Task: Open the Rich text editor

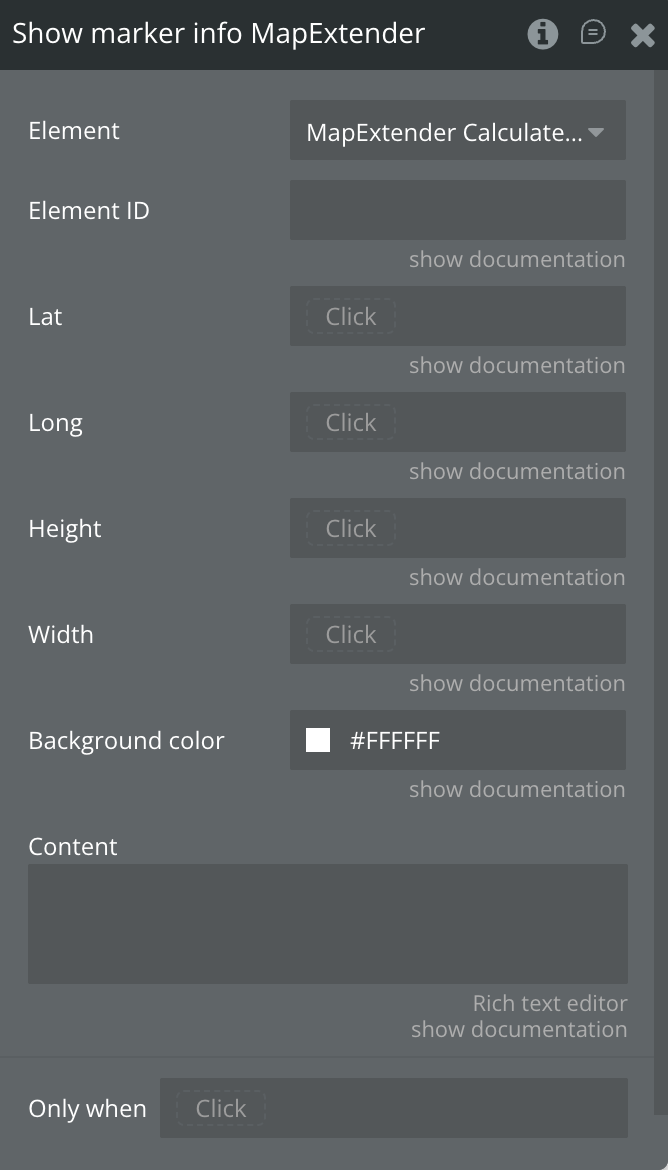Action: point(549,1004)
